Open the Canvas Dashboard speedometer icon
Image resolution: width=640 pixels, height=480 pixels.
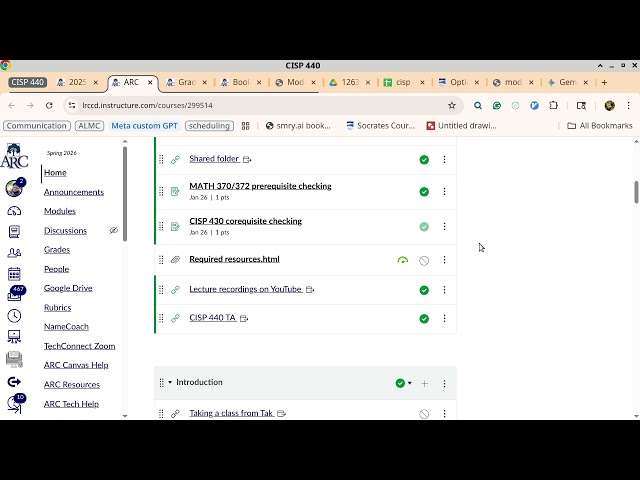(x=14, y=211)
